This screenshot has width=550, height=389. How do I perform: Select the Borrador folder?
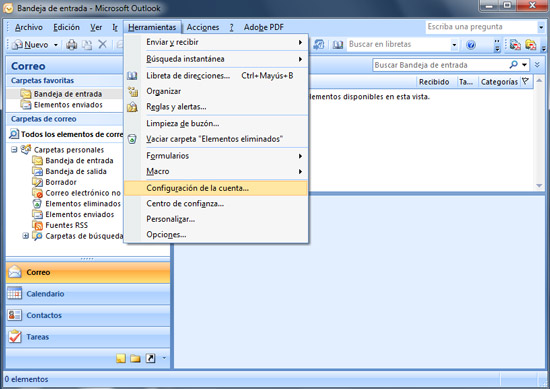61,182
